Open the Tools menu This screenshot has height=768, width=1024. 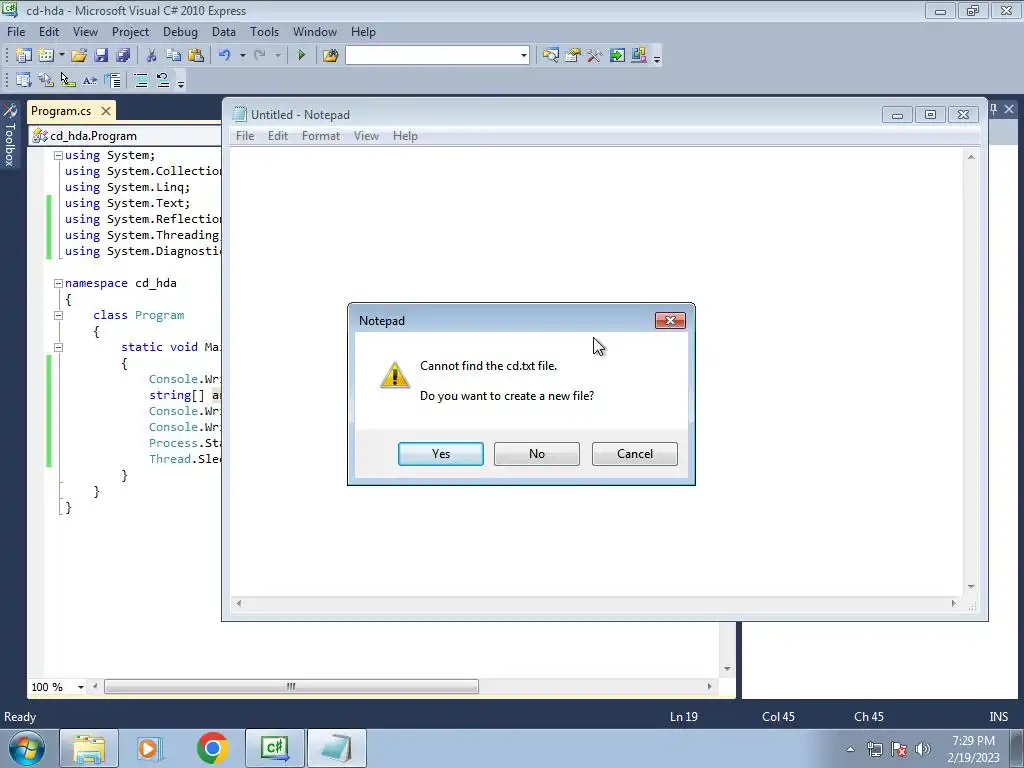[264, 32]
